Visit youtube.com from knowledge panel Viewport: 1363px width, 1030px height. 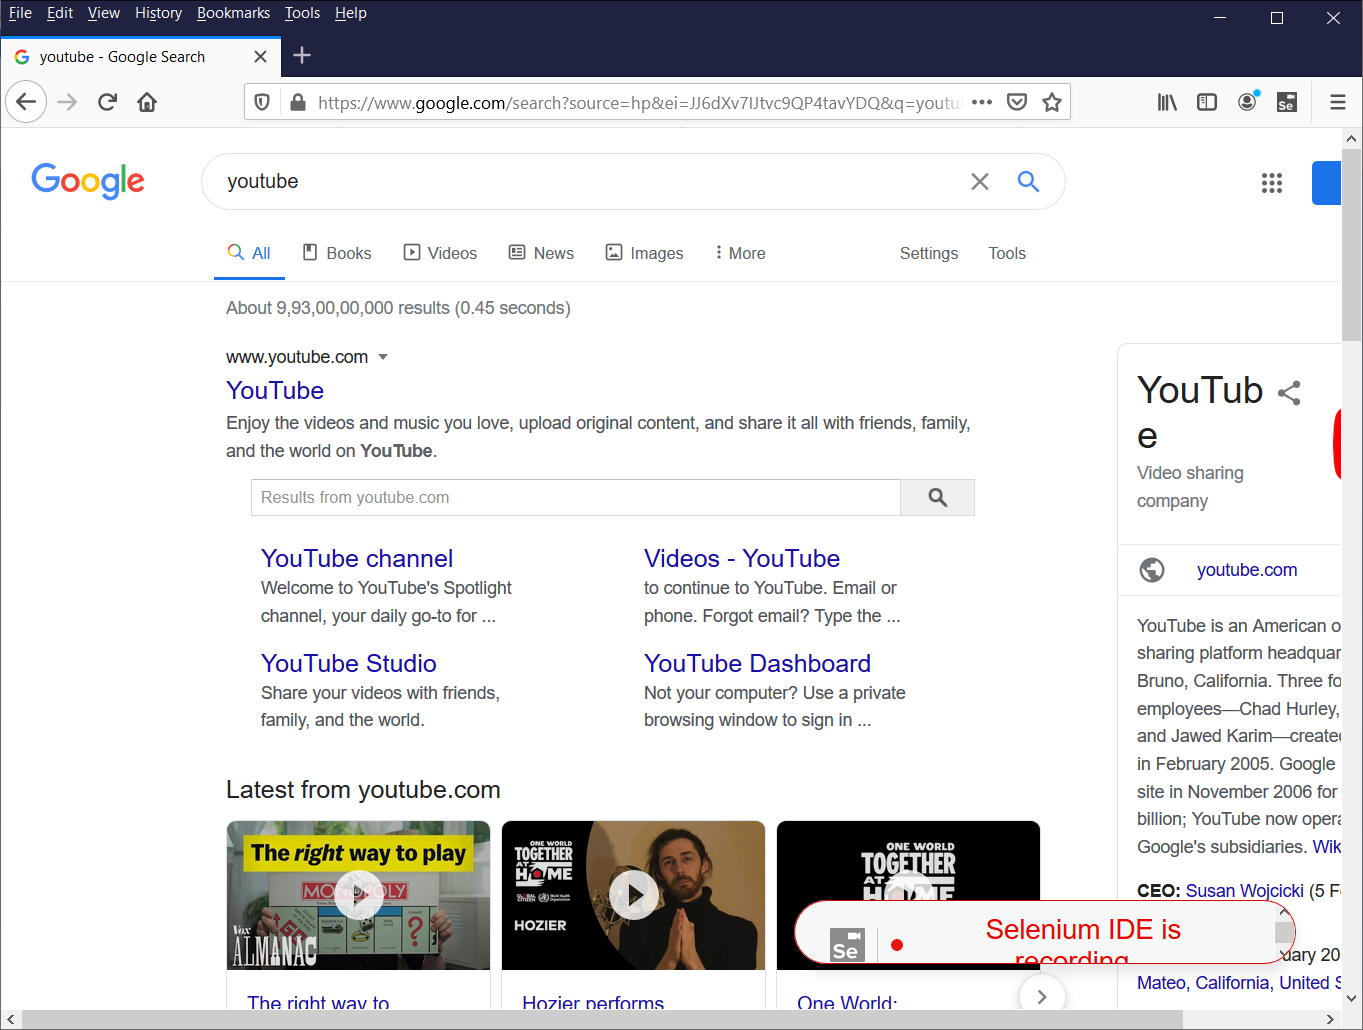click(1247, 569)
